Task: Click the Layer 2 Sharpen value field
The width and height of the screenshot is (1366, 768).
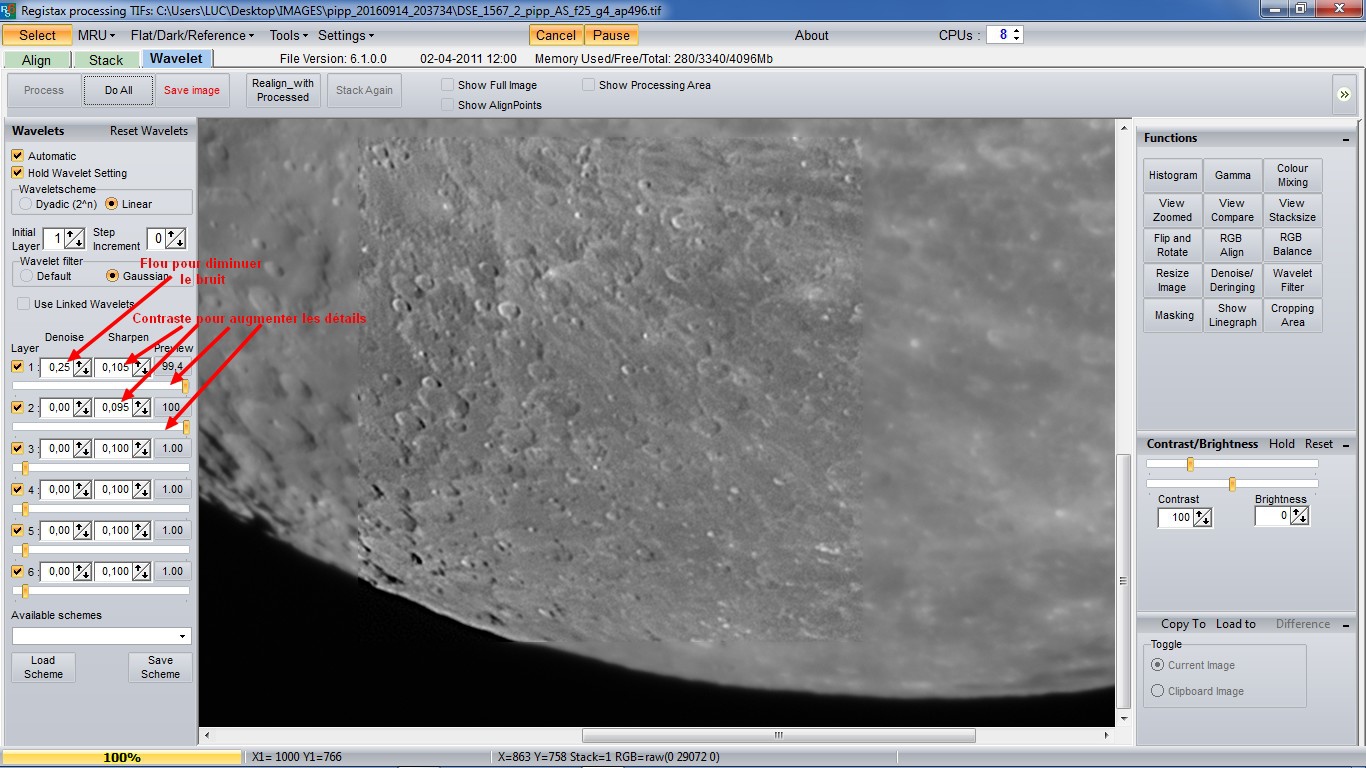Action: click(113, 408)
